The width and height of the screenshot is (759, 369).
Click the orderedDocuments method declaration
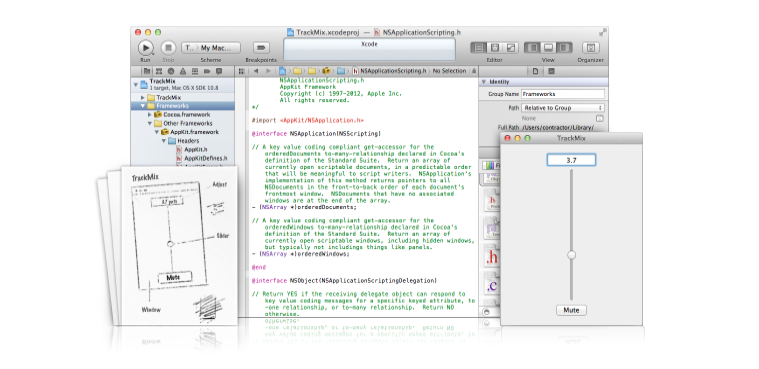coord(304,207)
